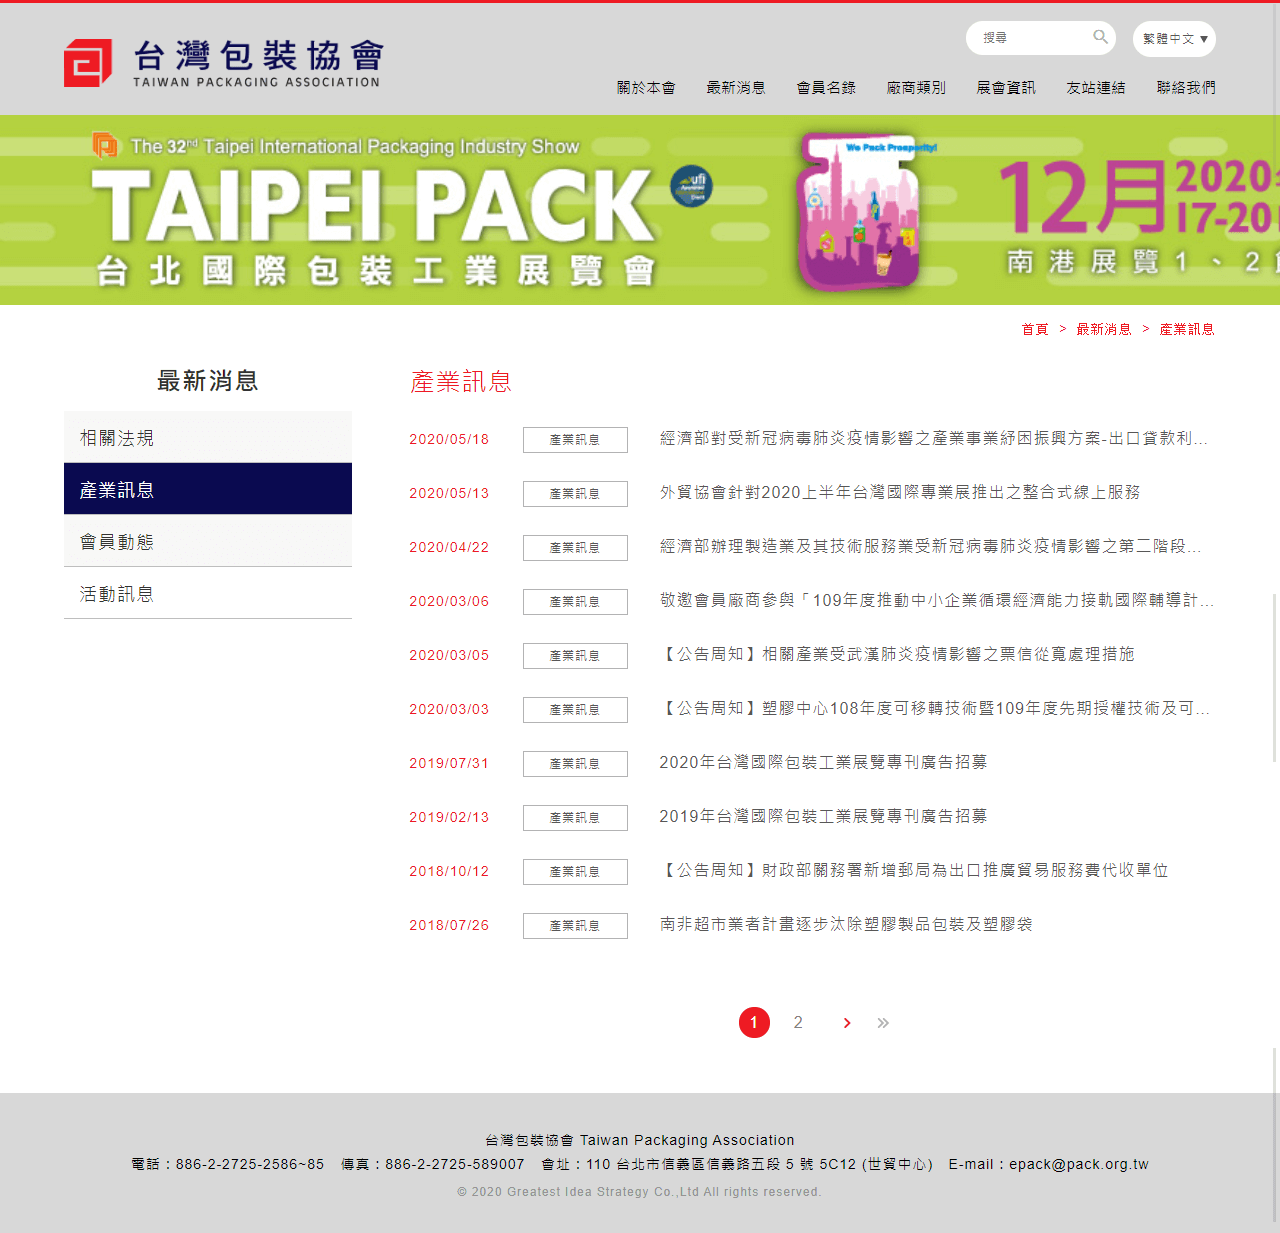
Task: Open the 最新消息 menu in navigation
Action: pos(736,88)
